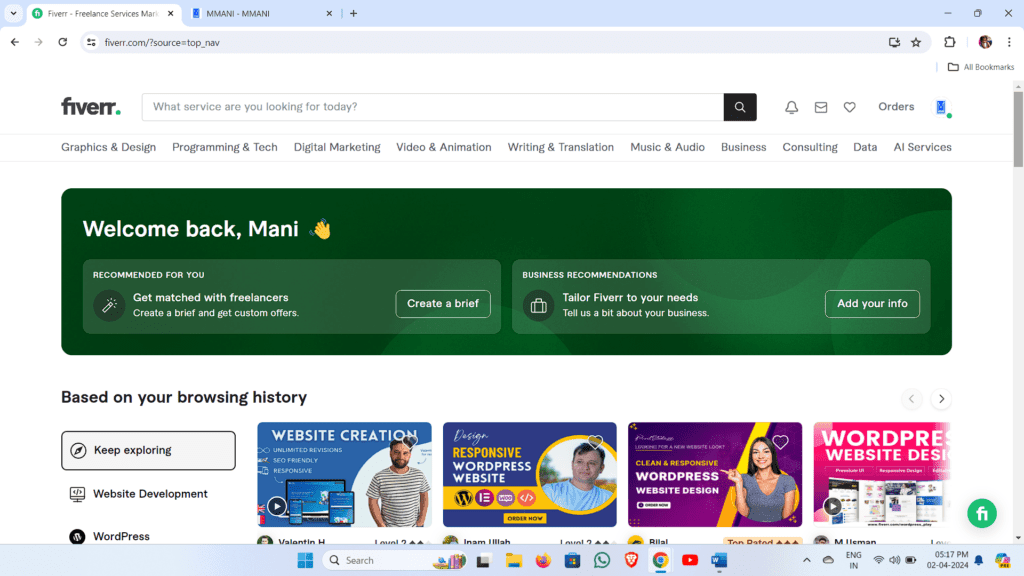The image size is (1024, 576).
Task: Open AI Services category
Action: click(x=922, y=148)
